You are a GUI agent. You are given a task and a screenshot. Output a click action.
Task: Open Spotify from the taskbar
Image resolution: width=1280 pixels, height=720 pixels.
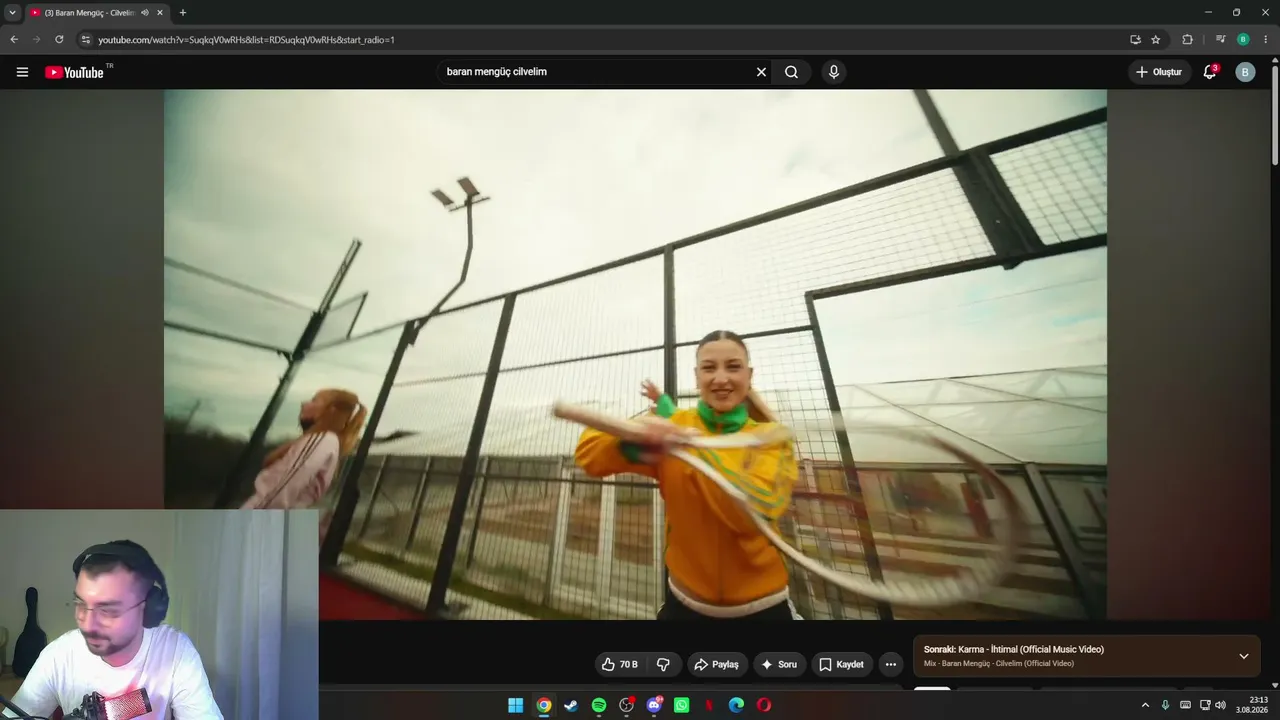[x=599, y=705]
